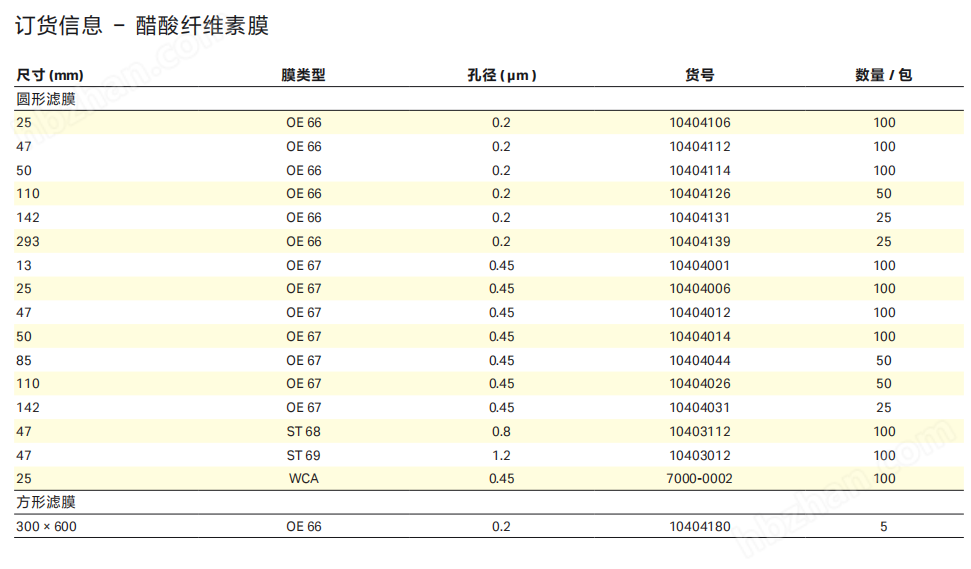Select the 货号 column header

(699, 75)
